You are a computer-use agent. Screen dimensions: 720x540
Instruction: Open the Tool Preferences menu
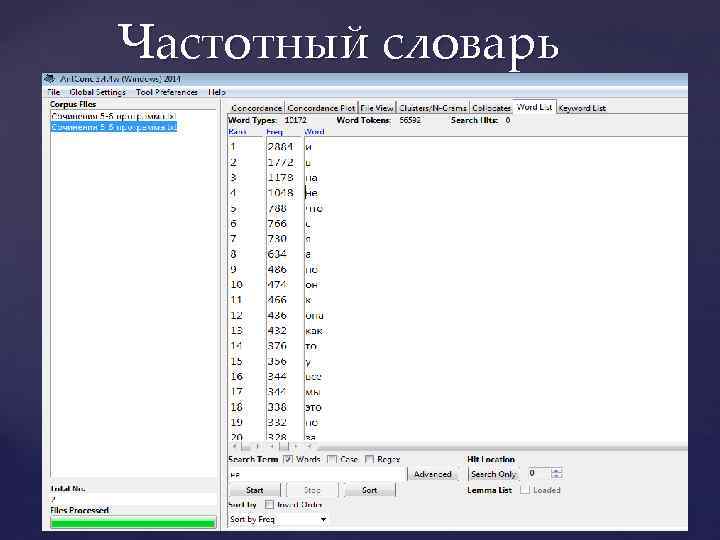167,92
